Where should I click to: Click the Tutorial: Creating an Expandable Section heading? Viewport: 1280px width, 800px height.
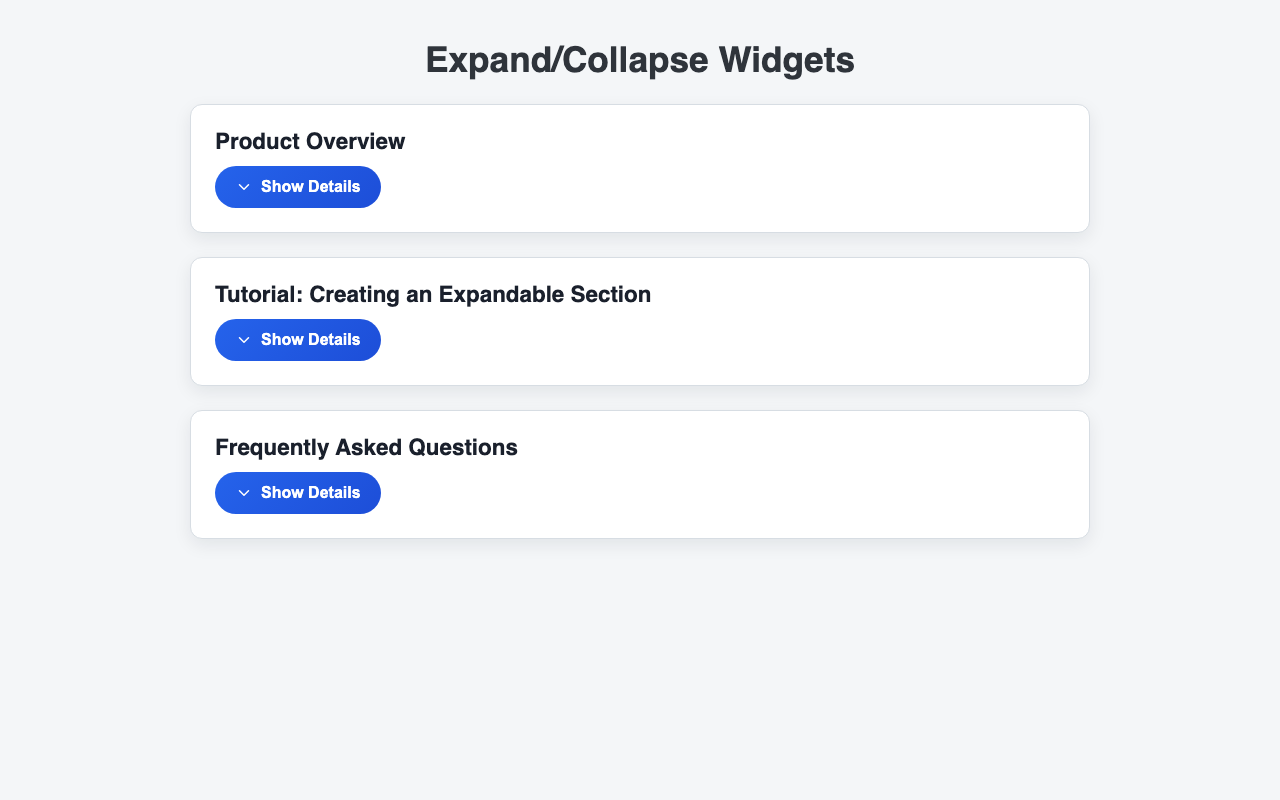(433, 295)
